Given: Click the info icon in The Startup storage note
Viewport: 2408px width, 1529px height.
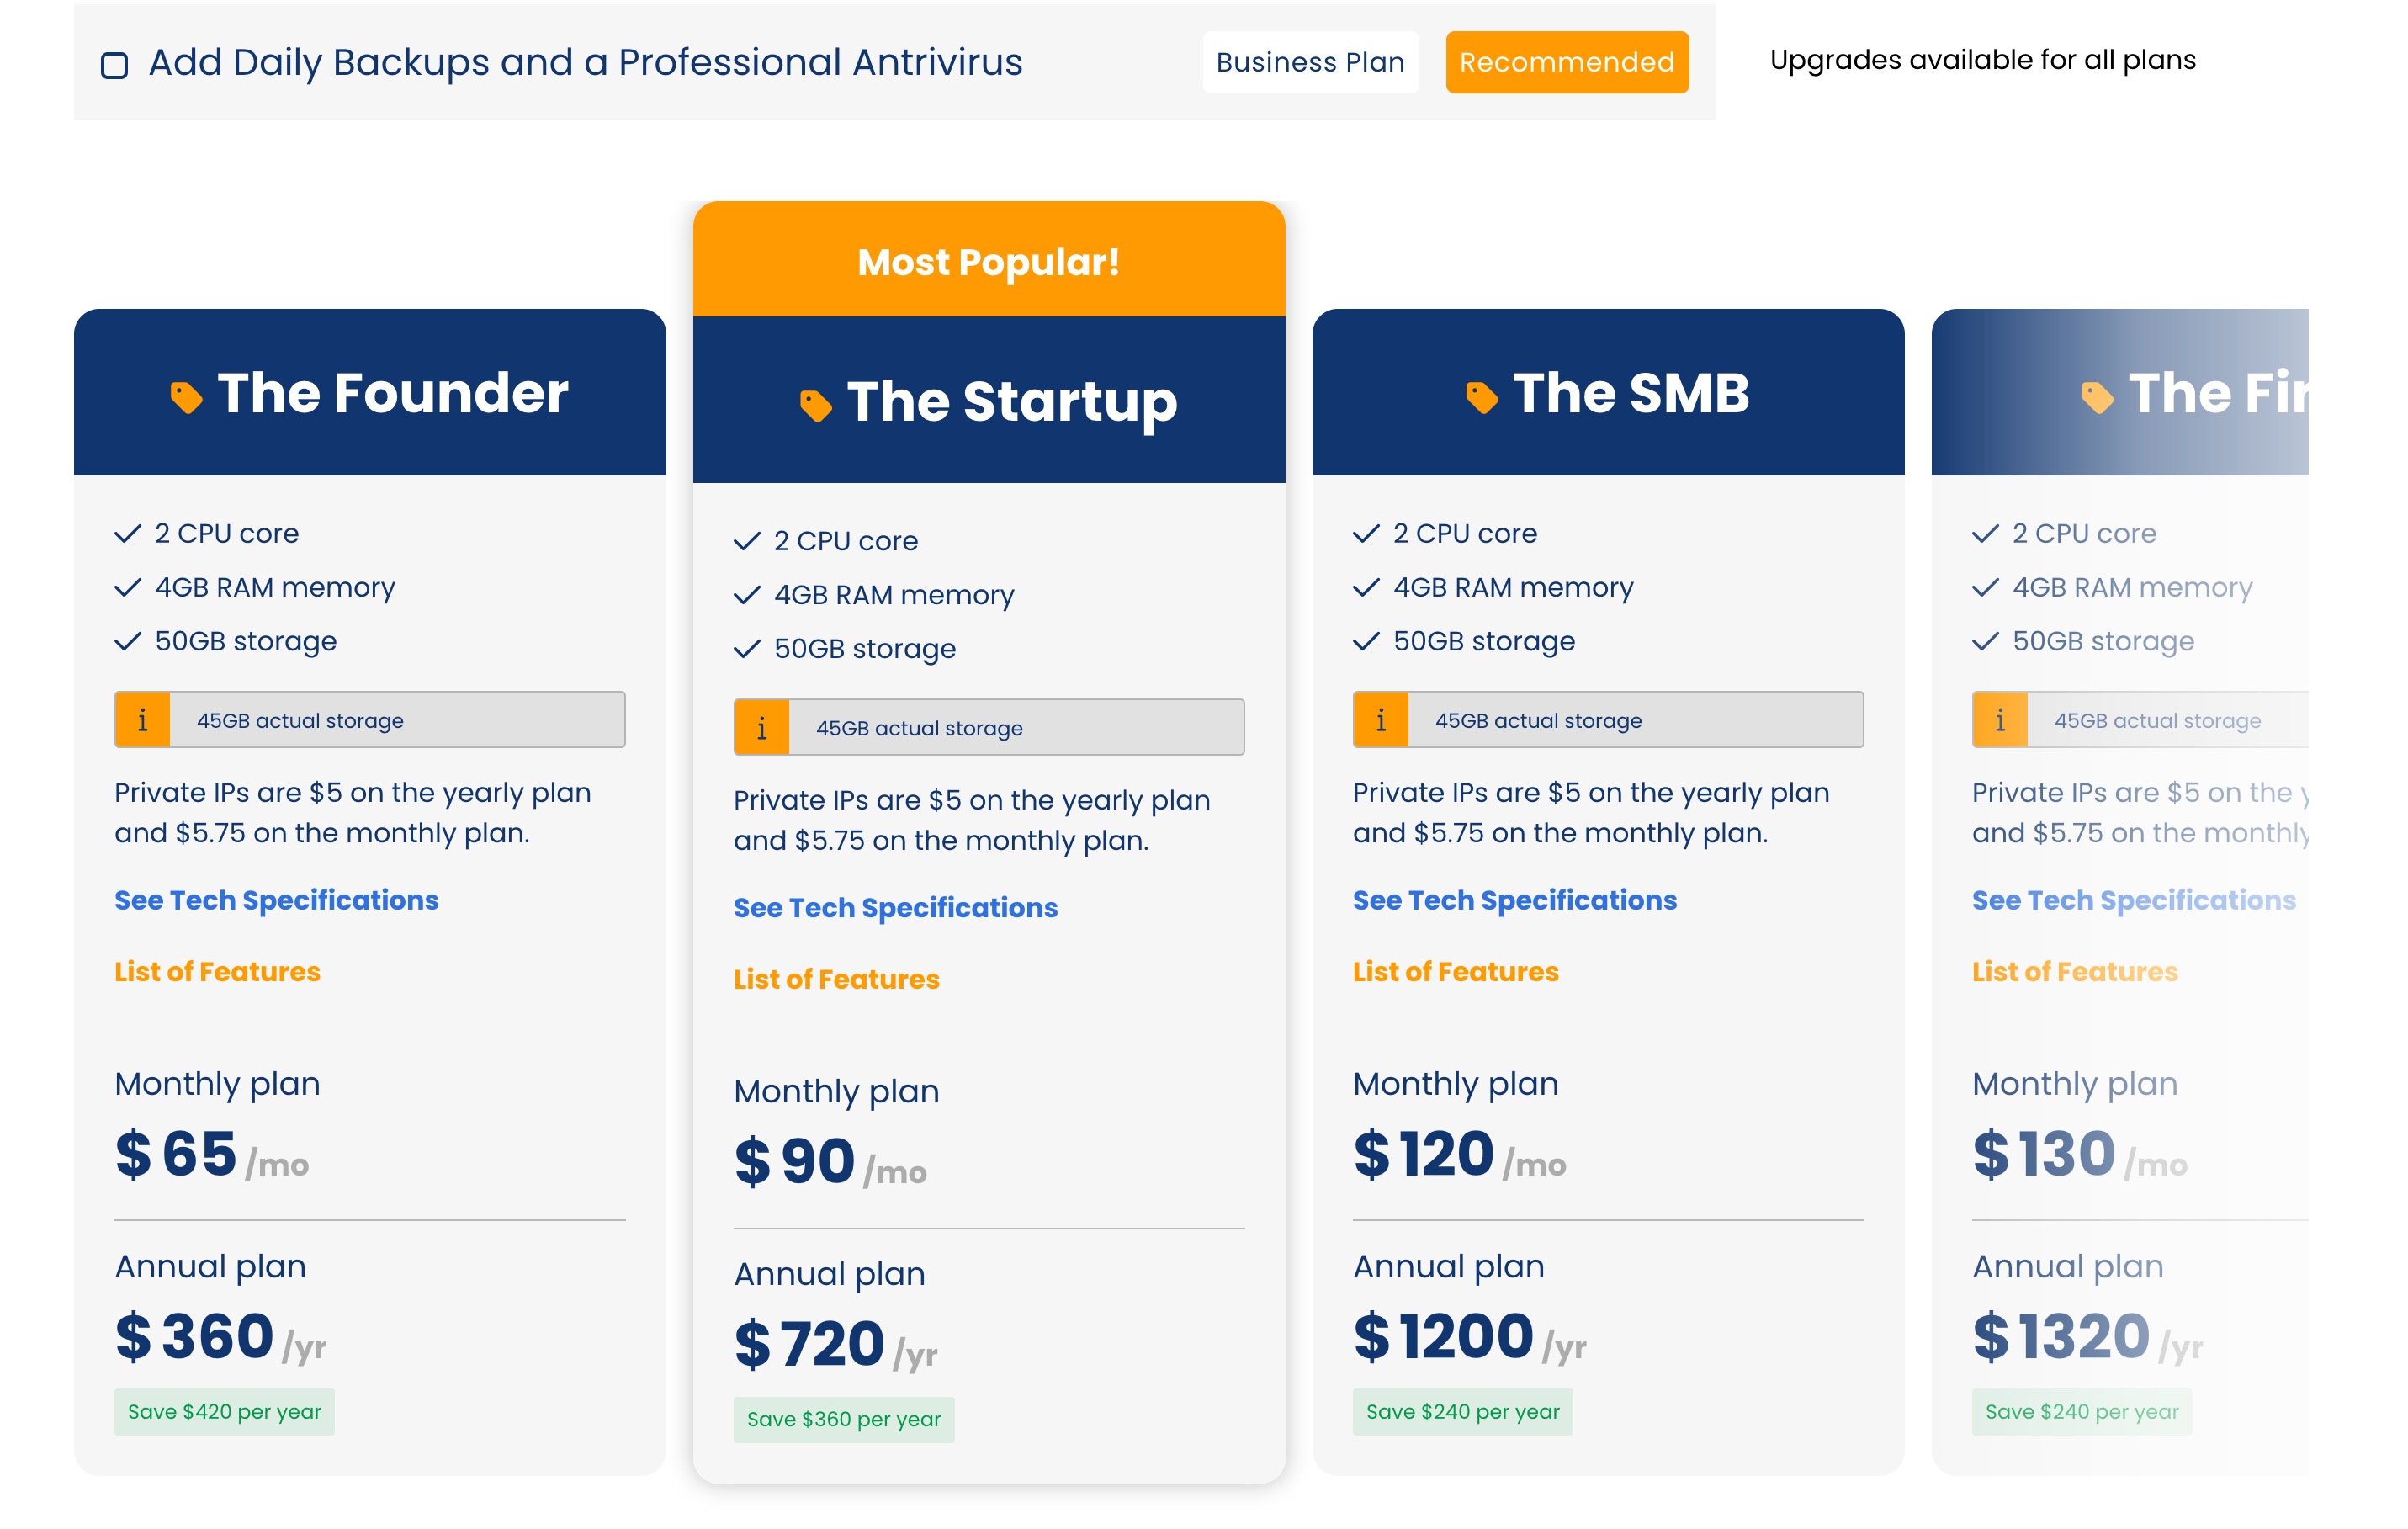Looking at the screenshot, I should 762,728.
